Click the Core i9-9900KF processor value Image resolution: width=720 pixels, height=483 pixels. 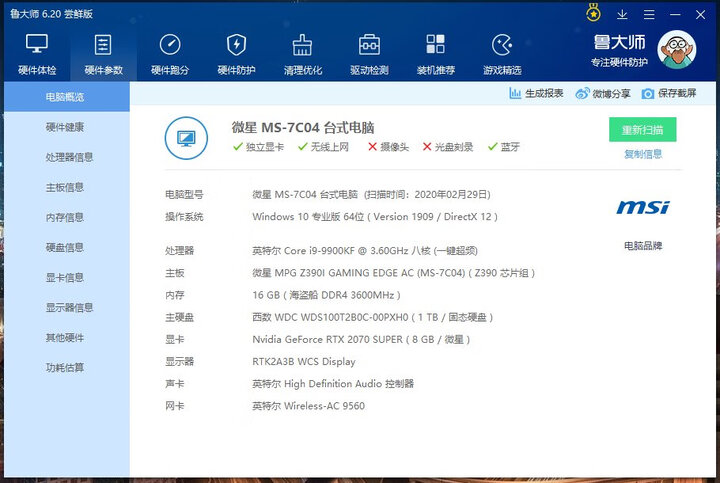pyautogui.click(x=365, y=251)
